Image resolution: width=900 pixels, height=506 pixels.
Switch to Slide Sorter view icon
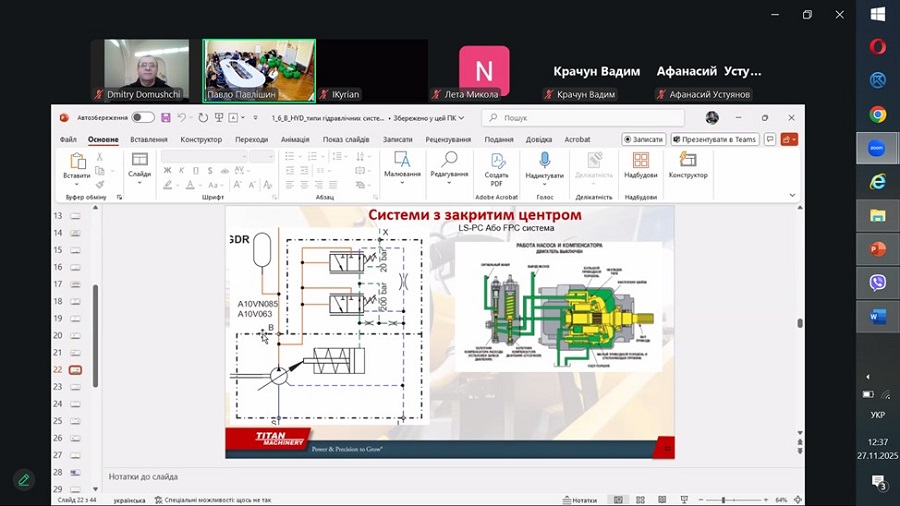coord(640,499)
